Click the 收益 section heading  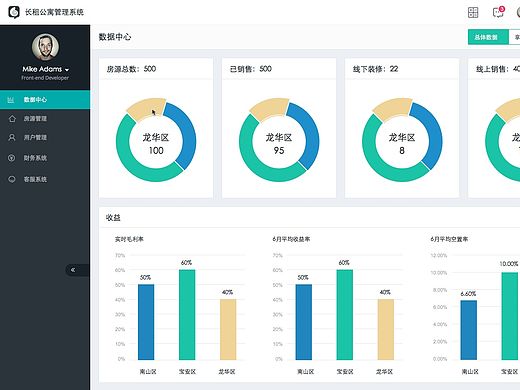point(113,218)
